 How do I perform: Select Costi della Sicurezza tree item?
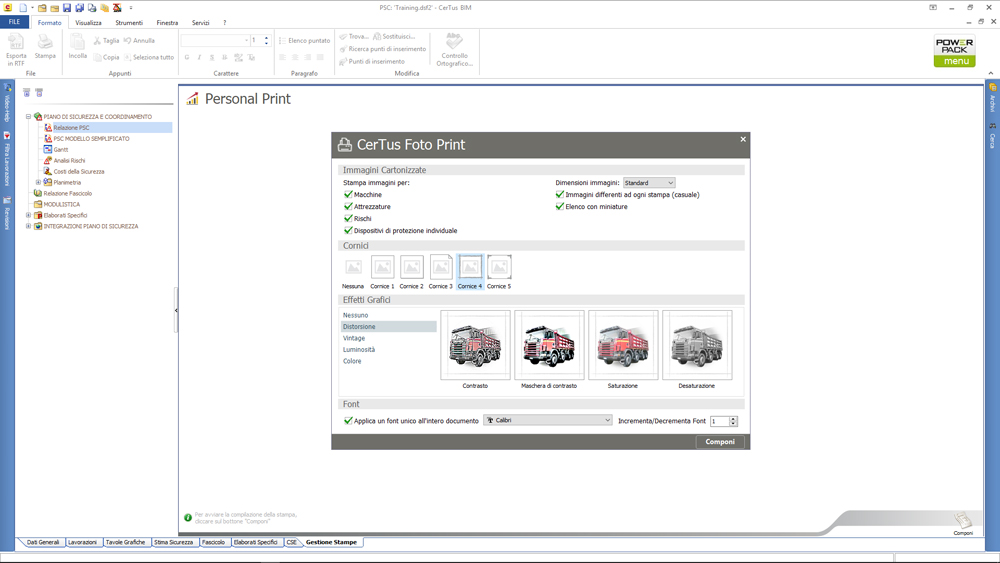click(x=78, y=172)
